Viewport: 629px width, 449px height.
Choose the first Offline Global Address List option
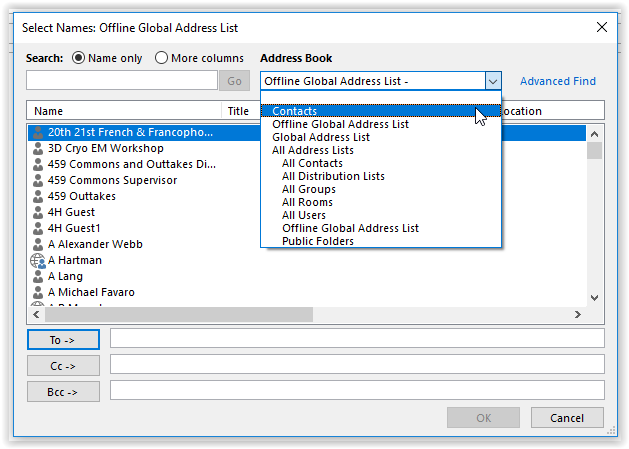coord(381,124)
